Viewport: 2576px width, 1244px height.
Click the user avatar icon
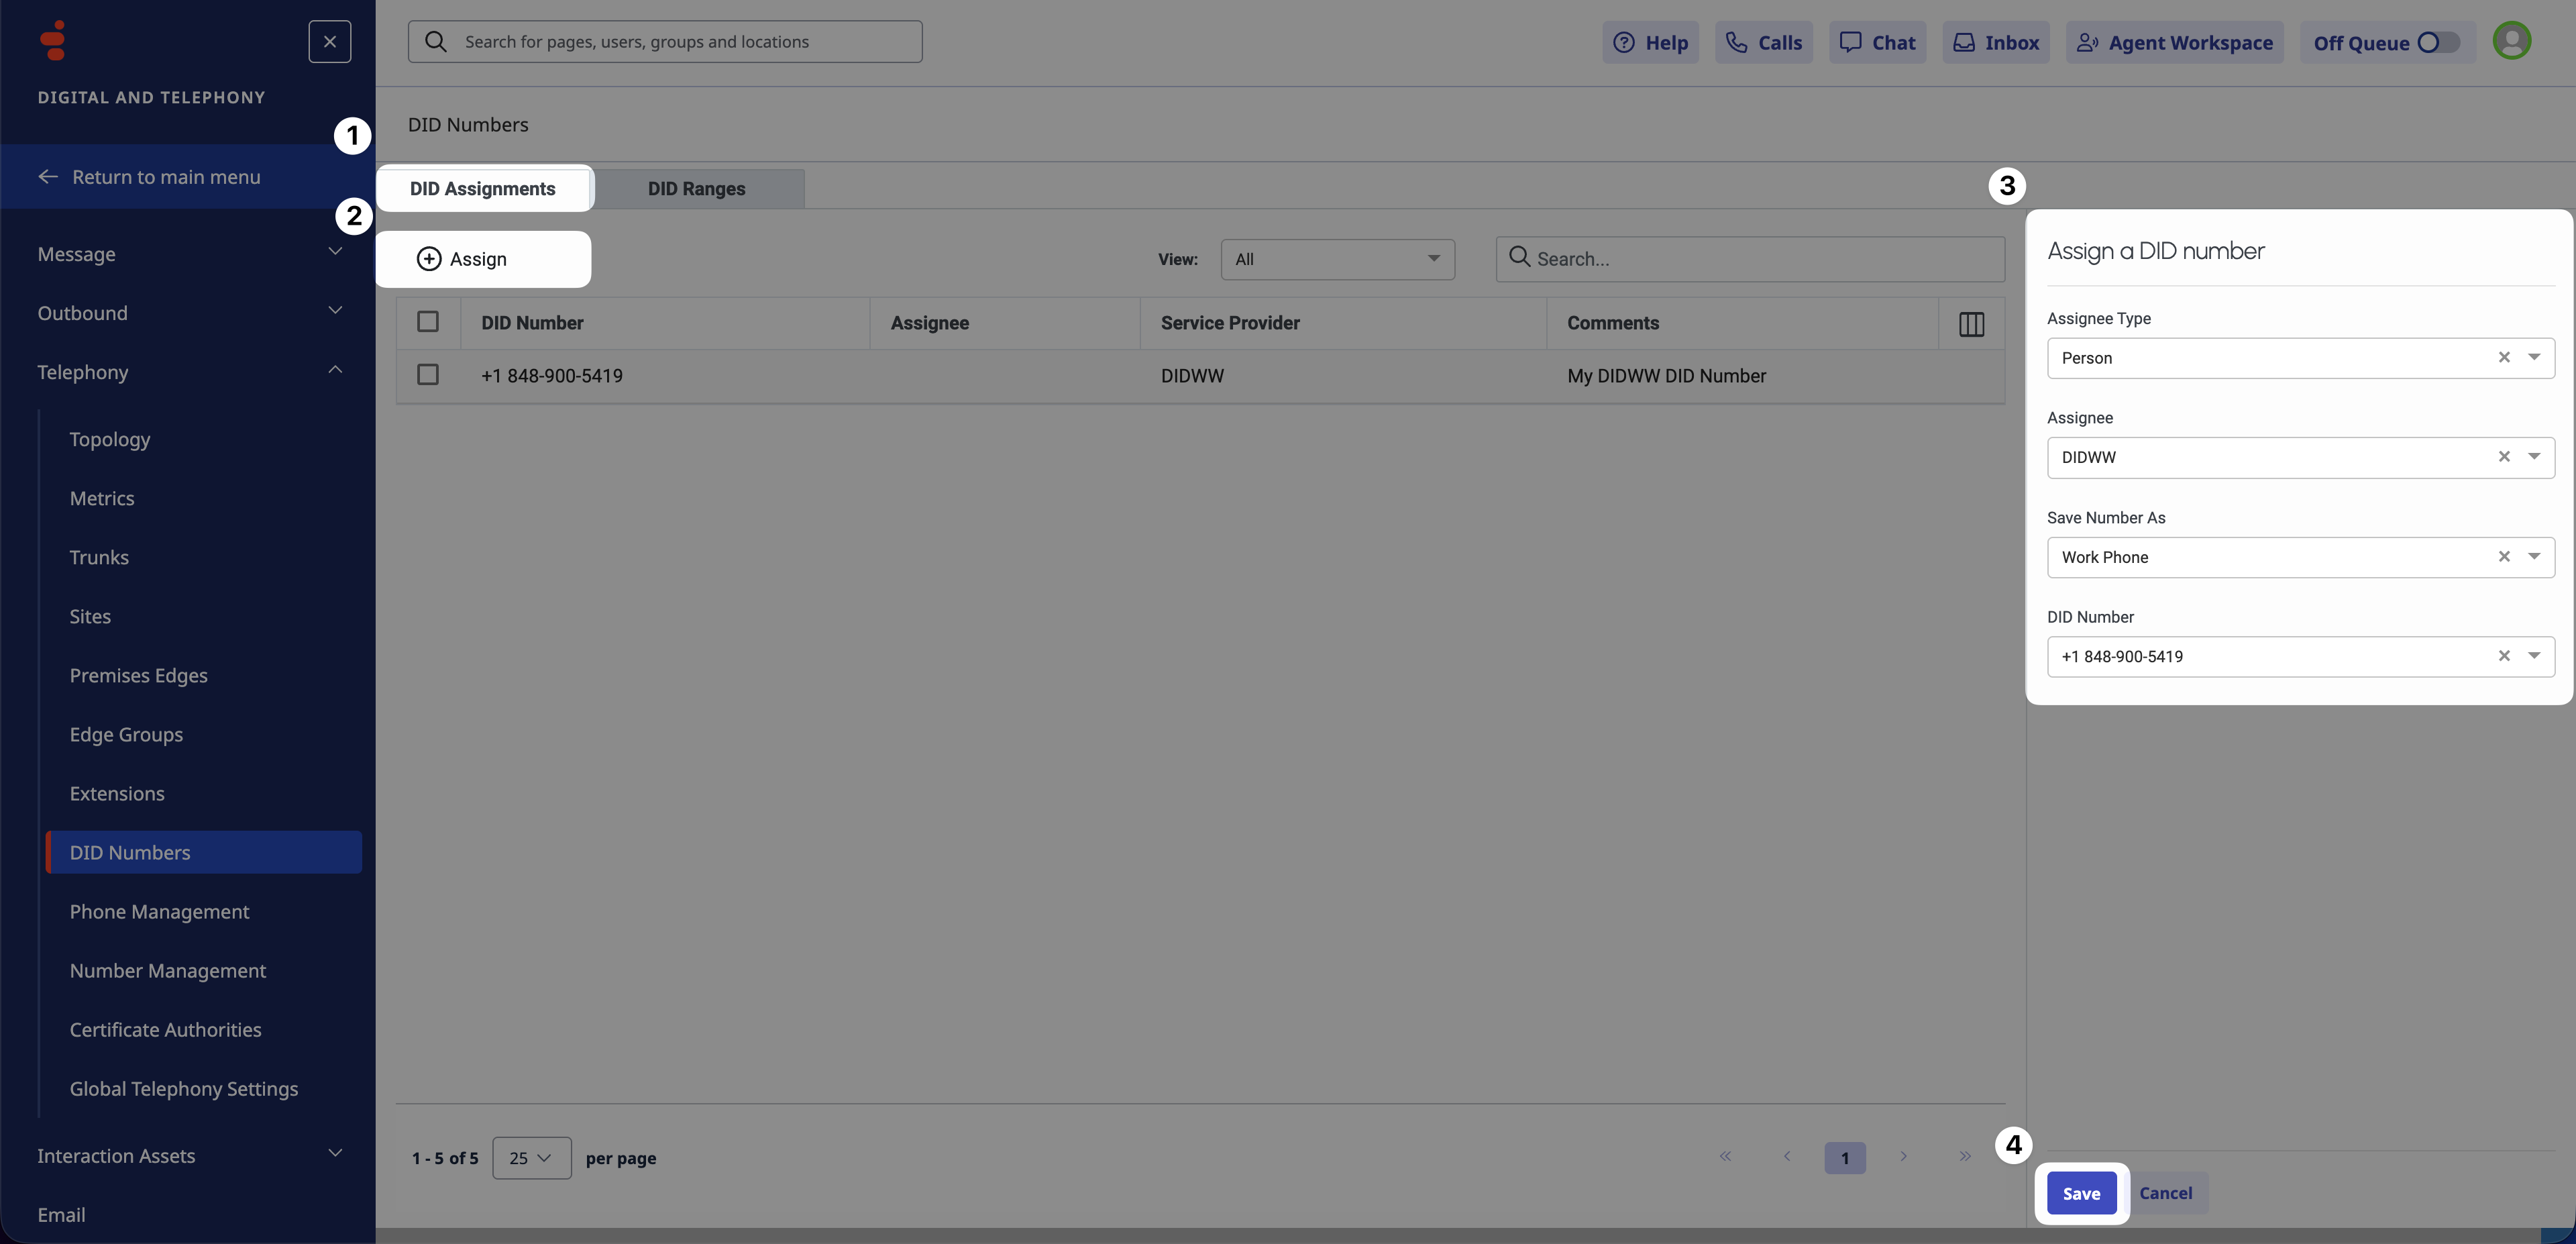click(2511, 41)
